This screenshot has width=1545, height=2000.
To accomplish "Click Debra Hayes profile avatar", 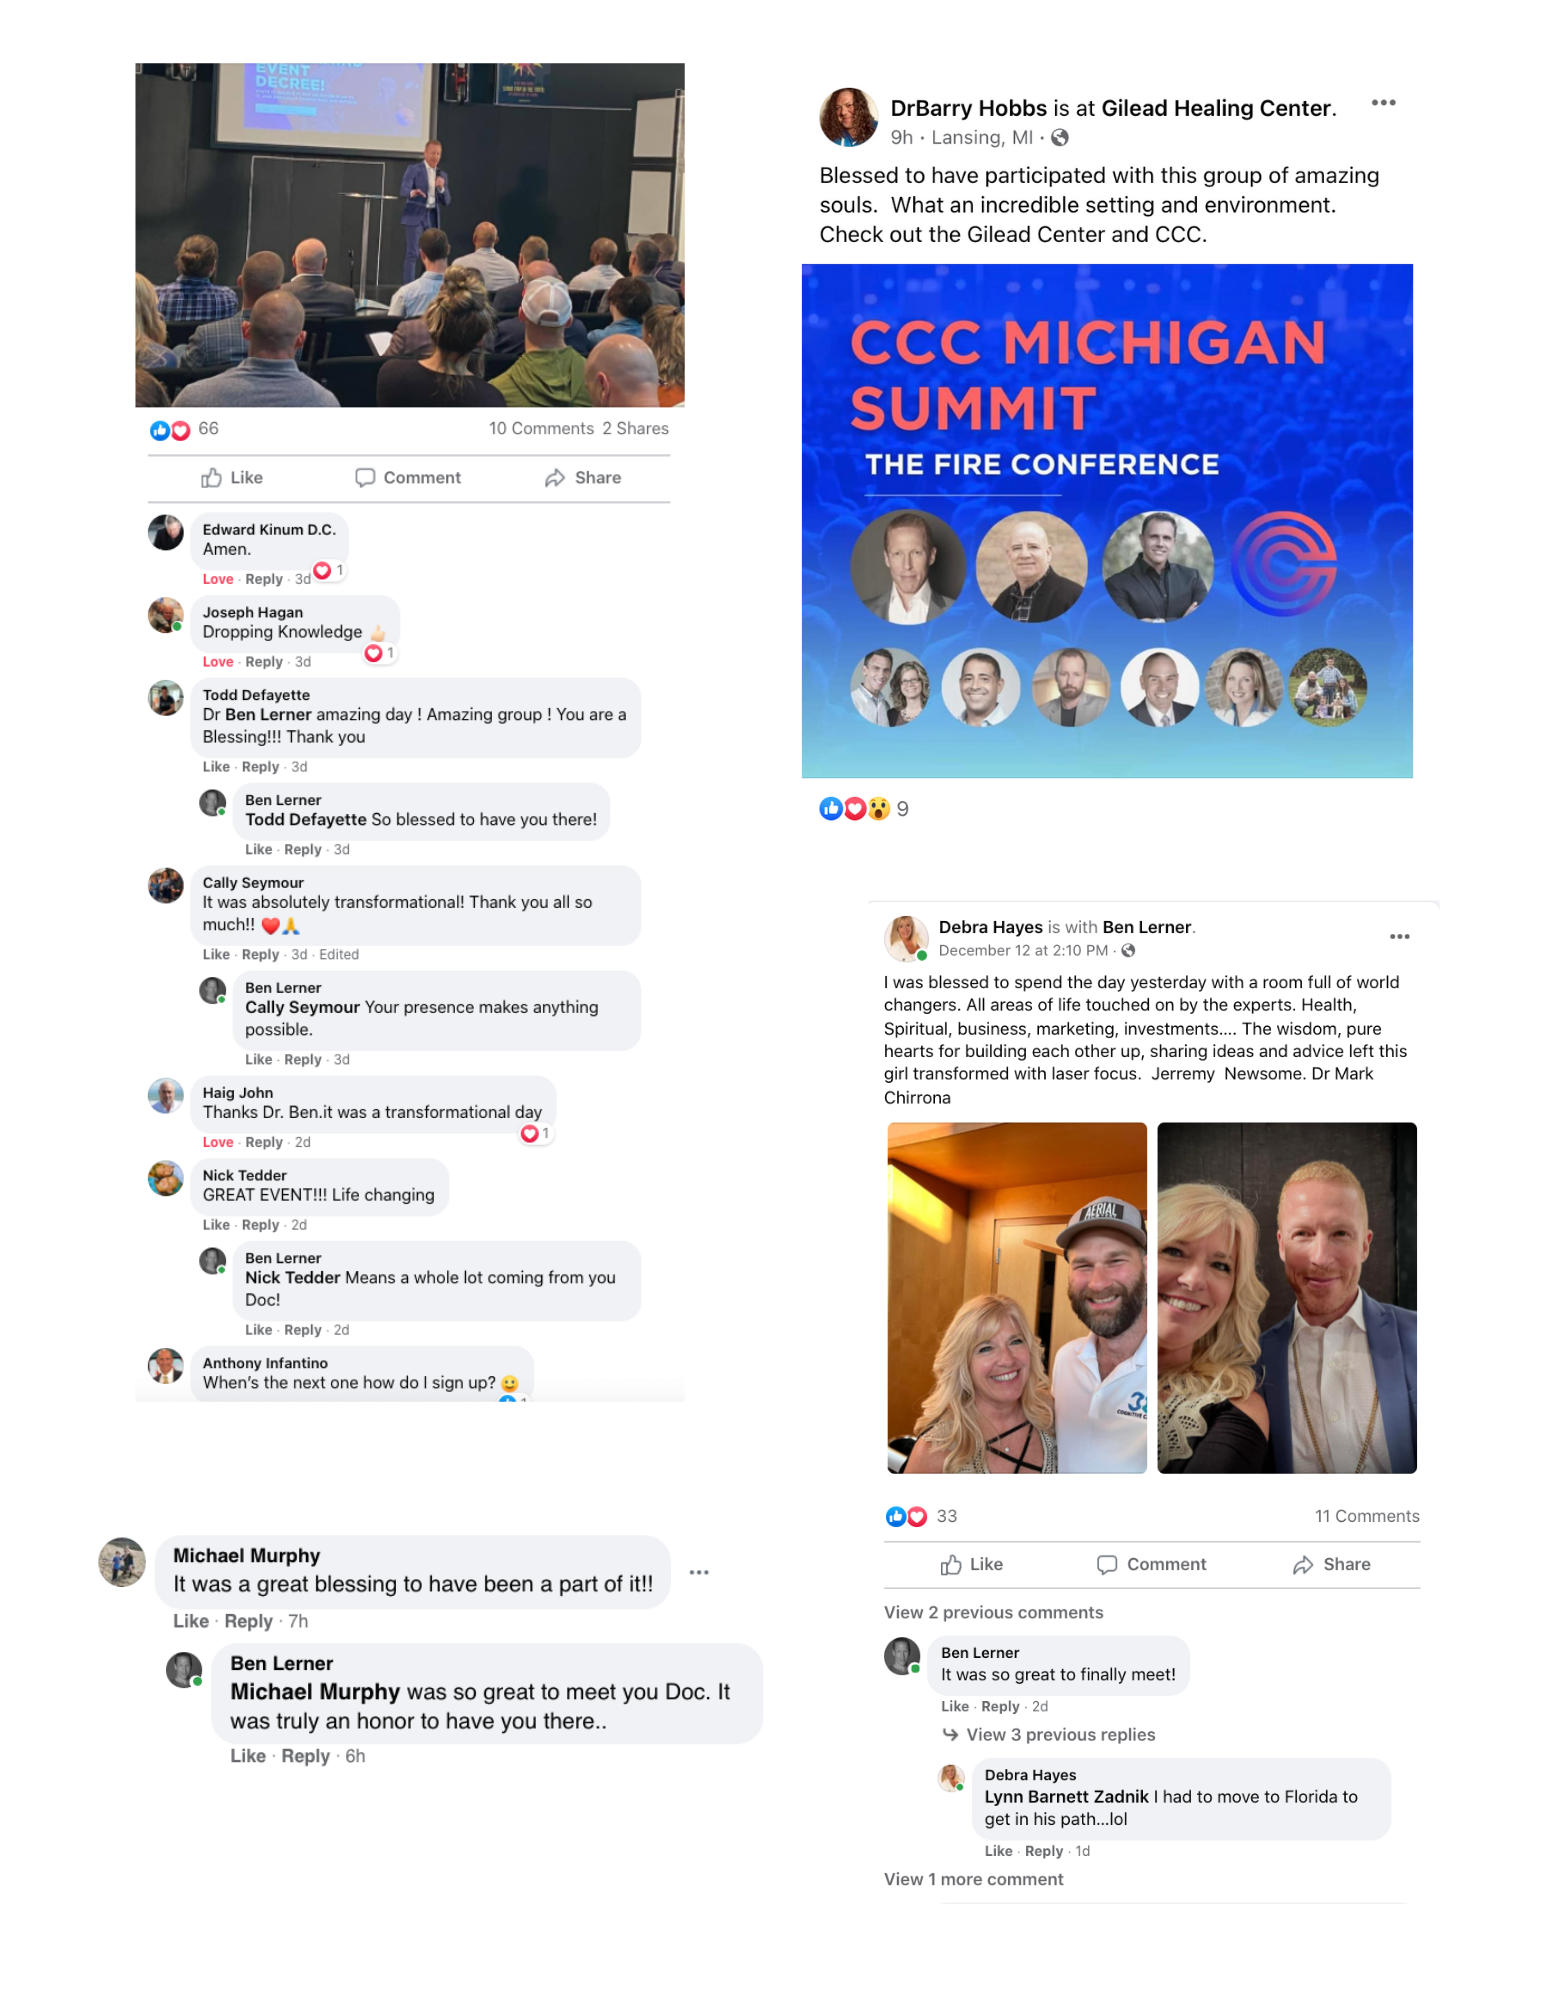I will (x=906, y=937).
